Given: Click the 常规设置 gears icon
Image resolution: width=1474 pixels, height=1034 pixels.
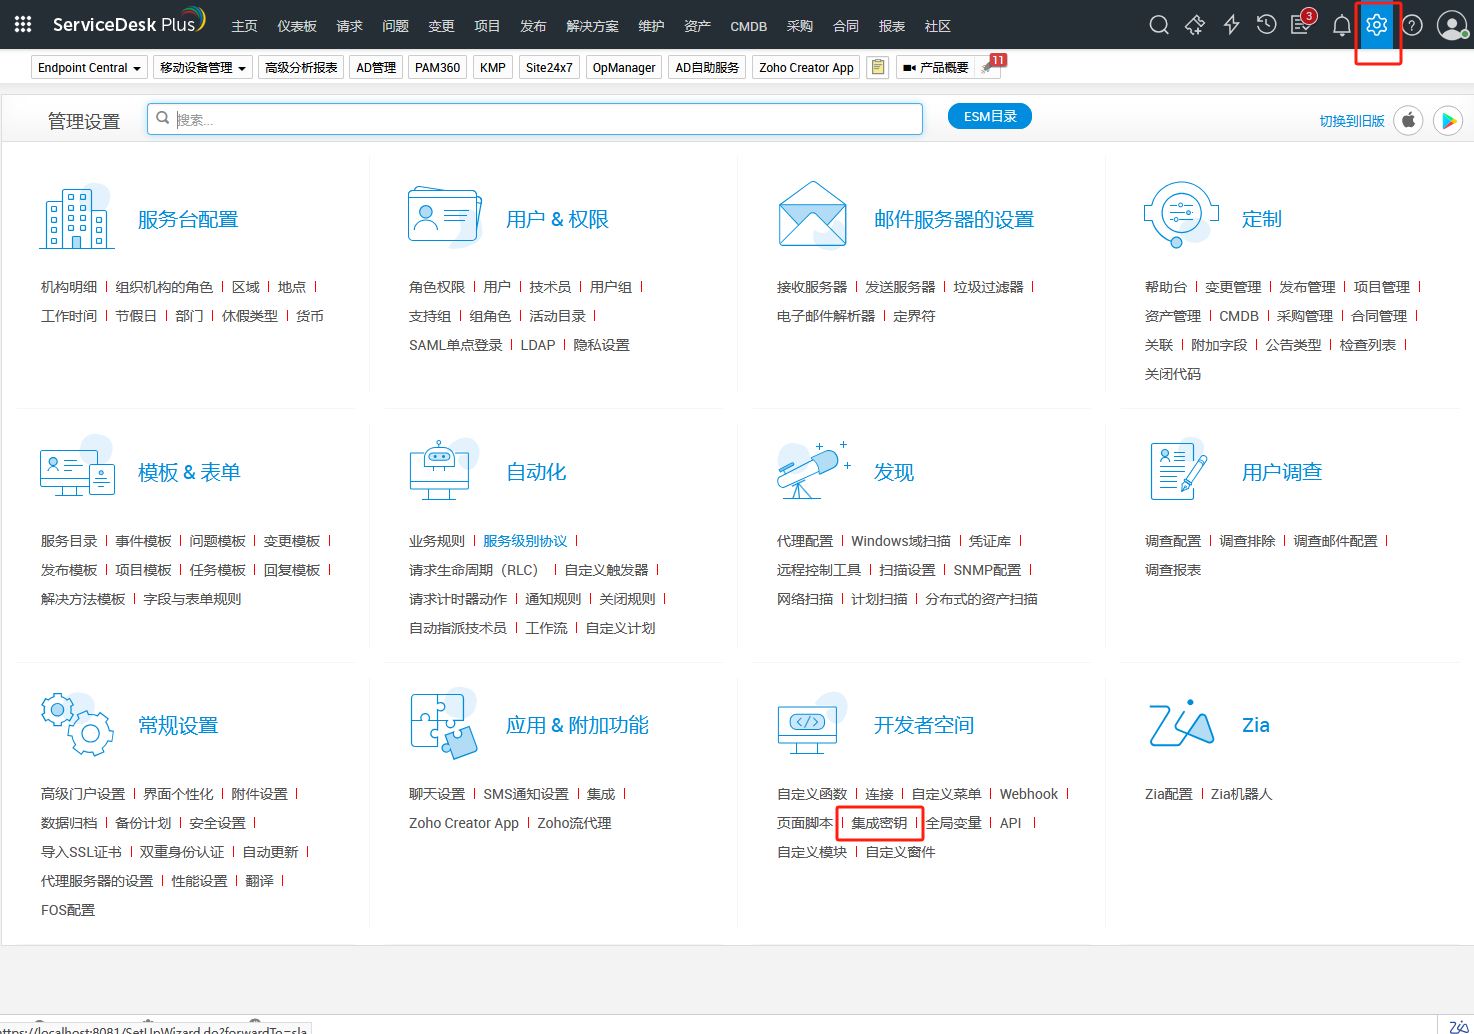Looking at the screenshot, I should 77,724.
